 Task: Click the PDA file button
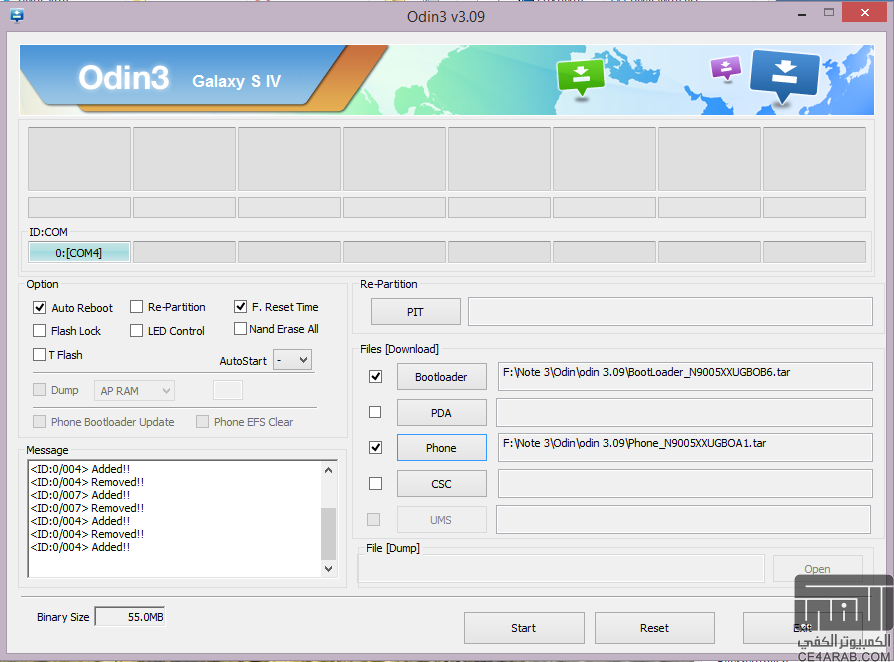tap(441, 413)
